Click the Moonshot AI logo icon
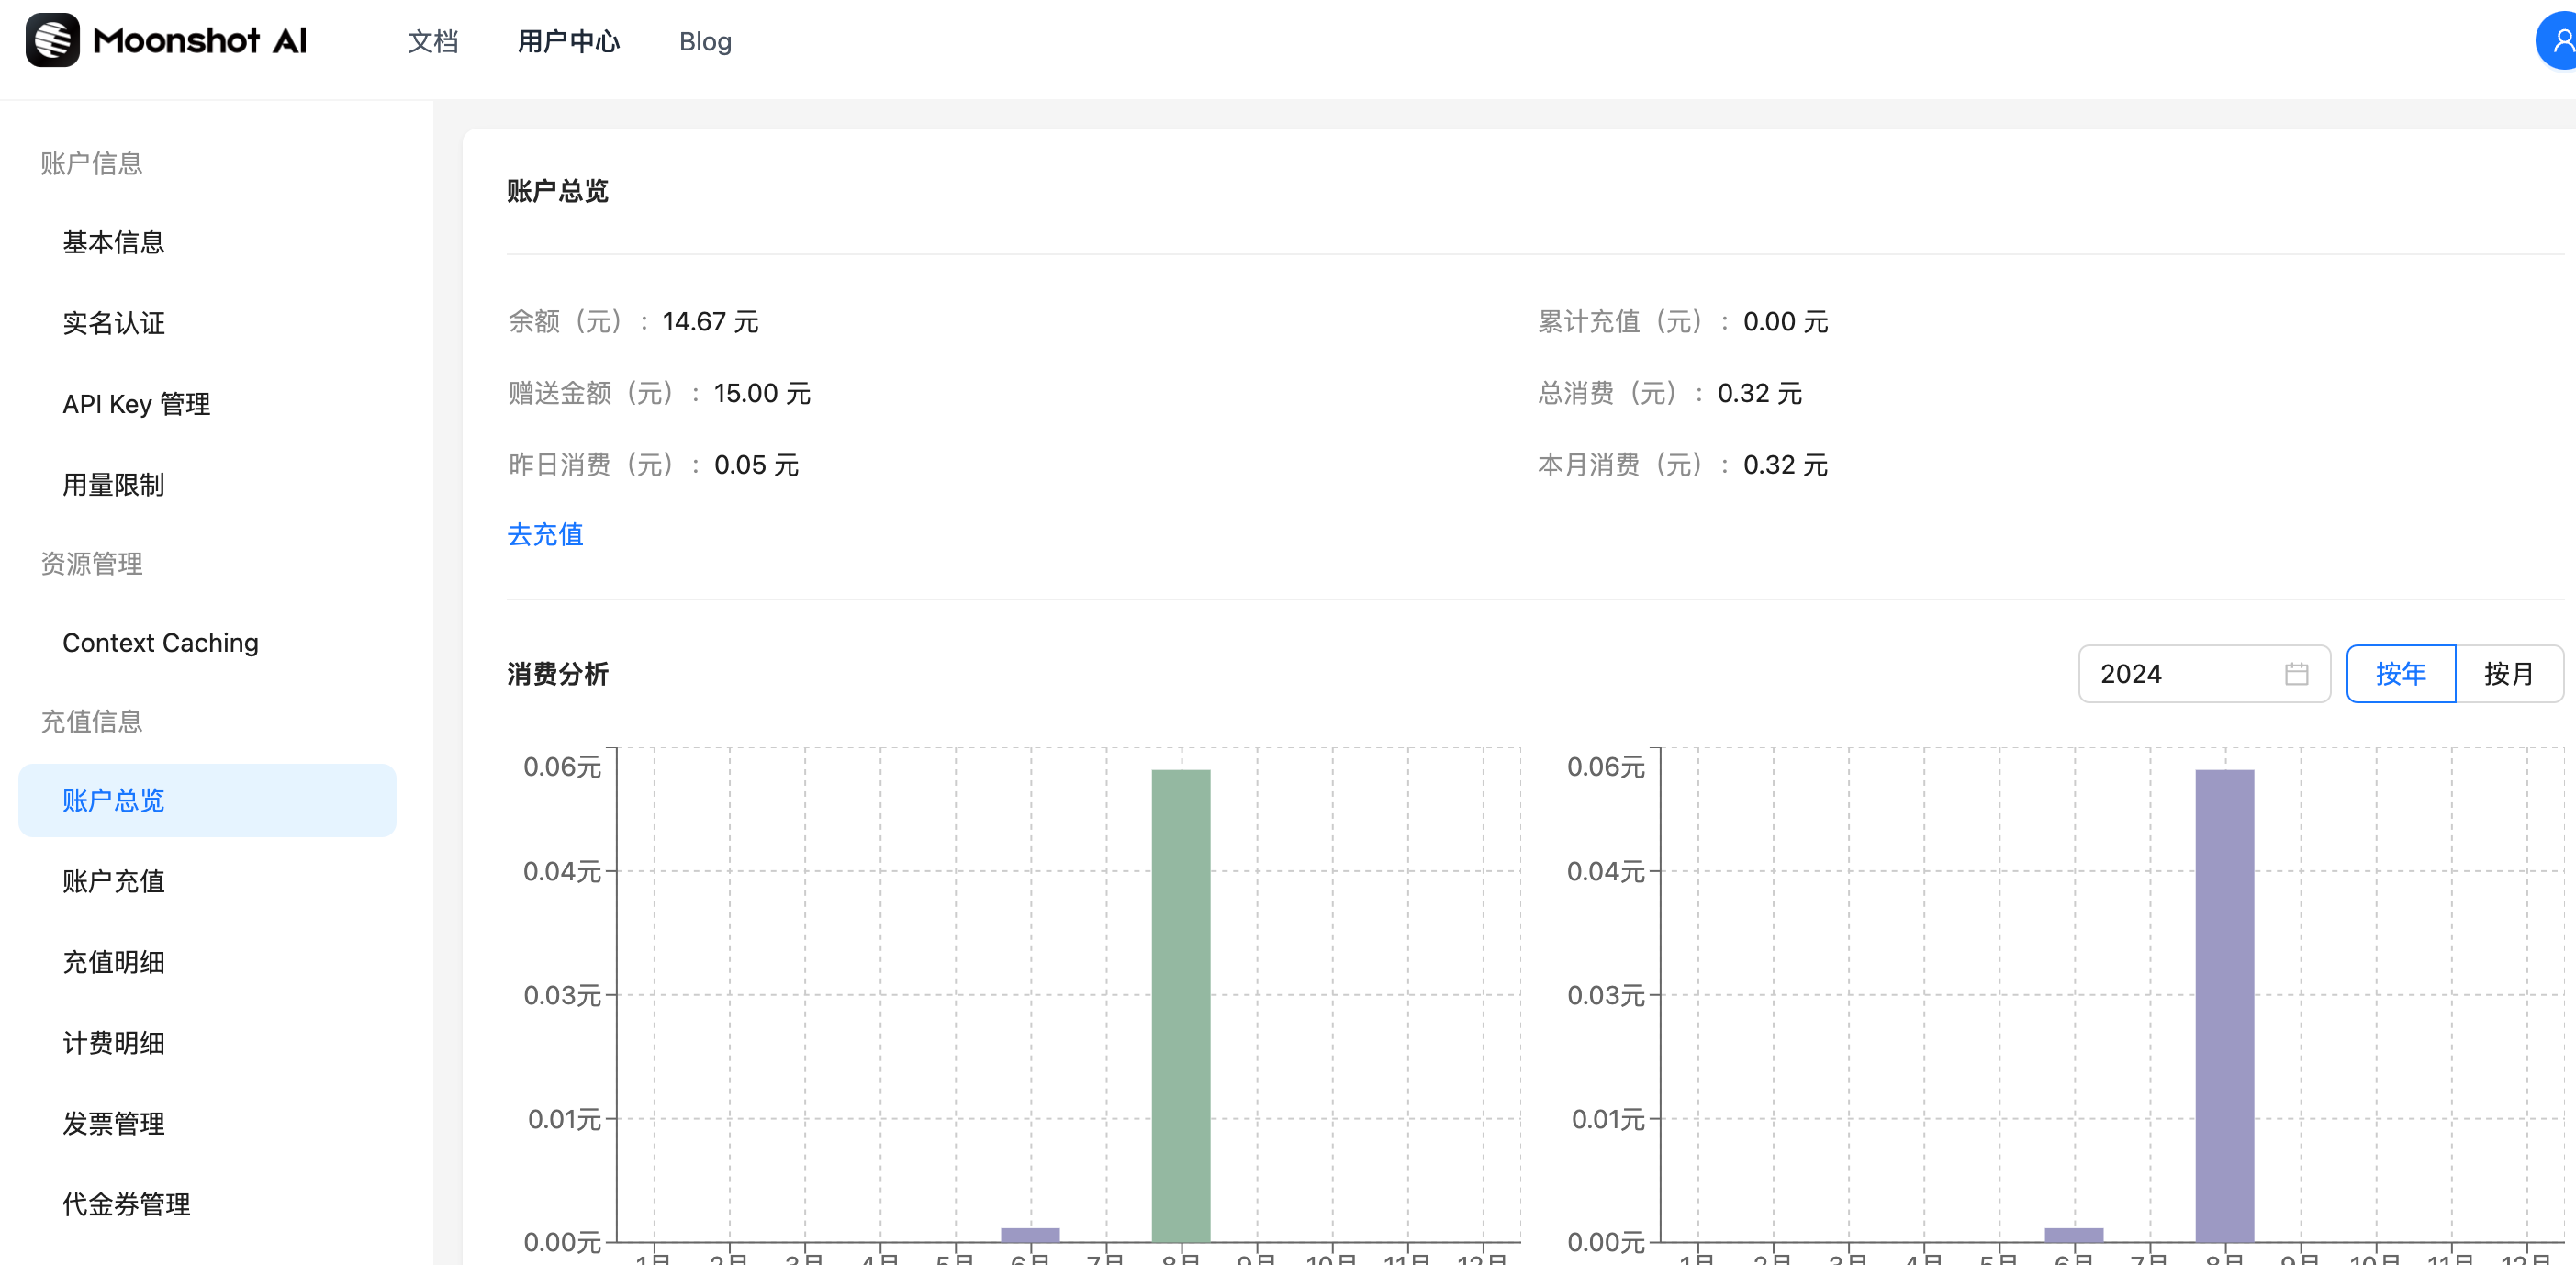The image size is (2576, 1265). coord(52,40)
